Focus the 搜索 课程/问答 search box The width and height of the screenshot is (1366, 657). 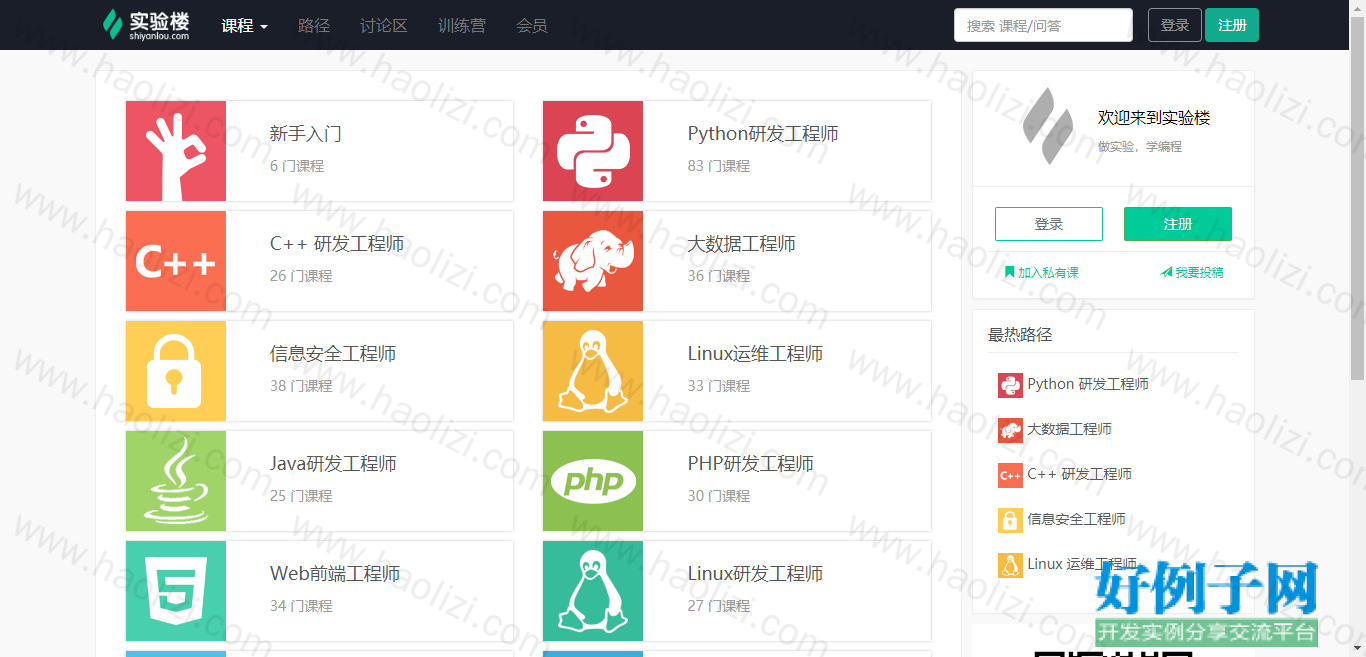1043,25
